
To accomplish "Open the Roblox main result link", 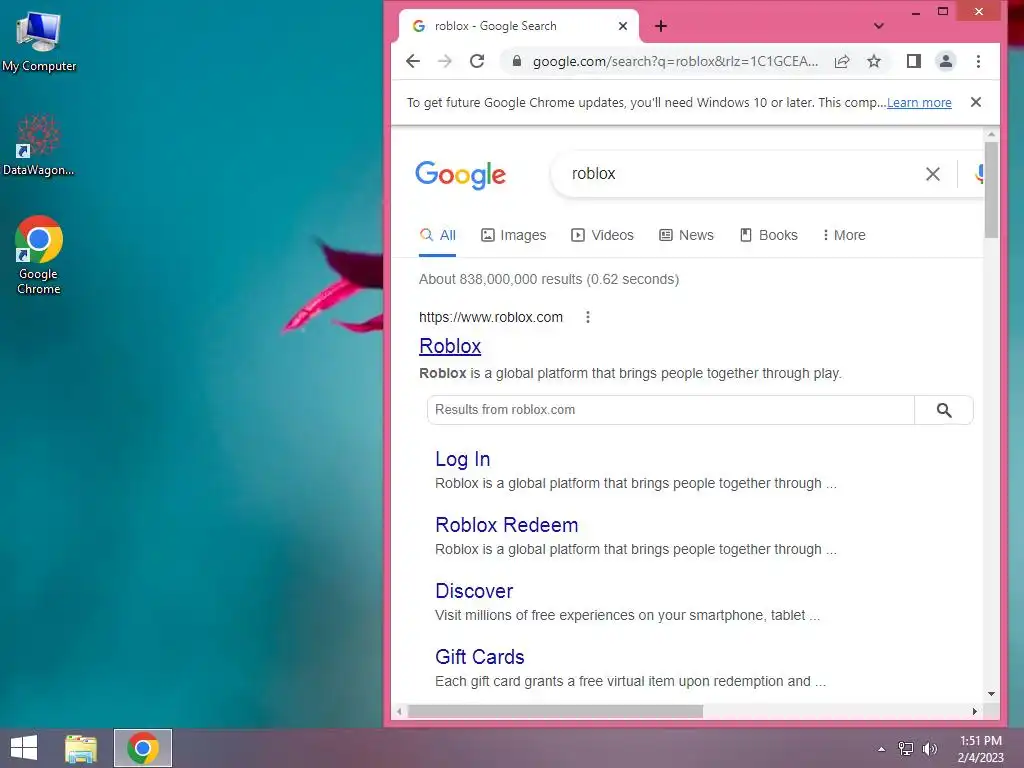I will click(450, 346).
